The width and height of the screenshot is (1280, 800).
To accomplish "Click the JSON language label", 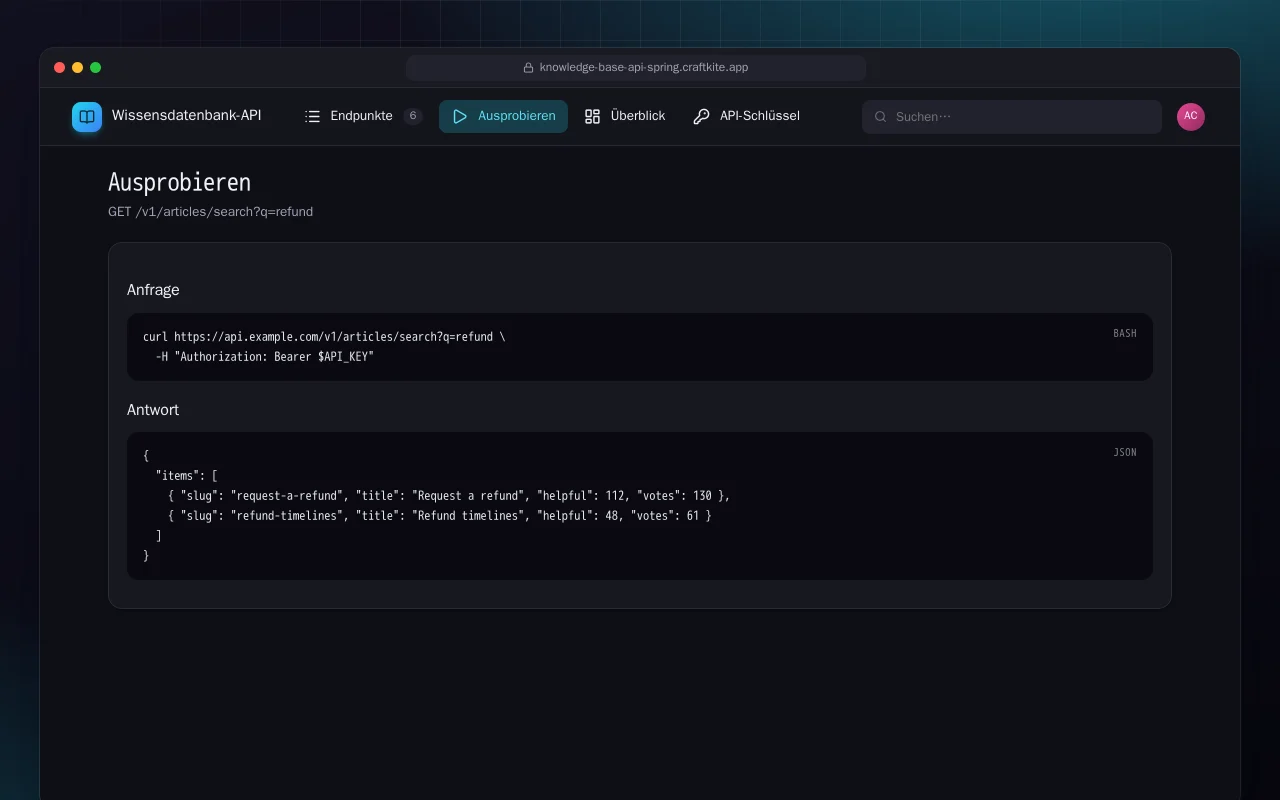I will point(1125,452).
